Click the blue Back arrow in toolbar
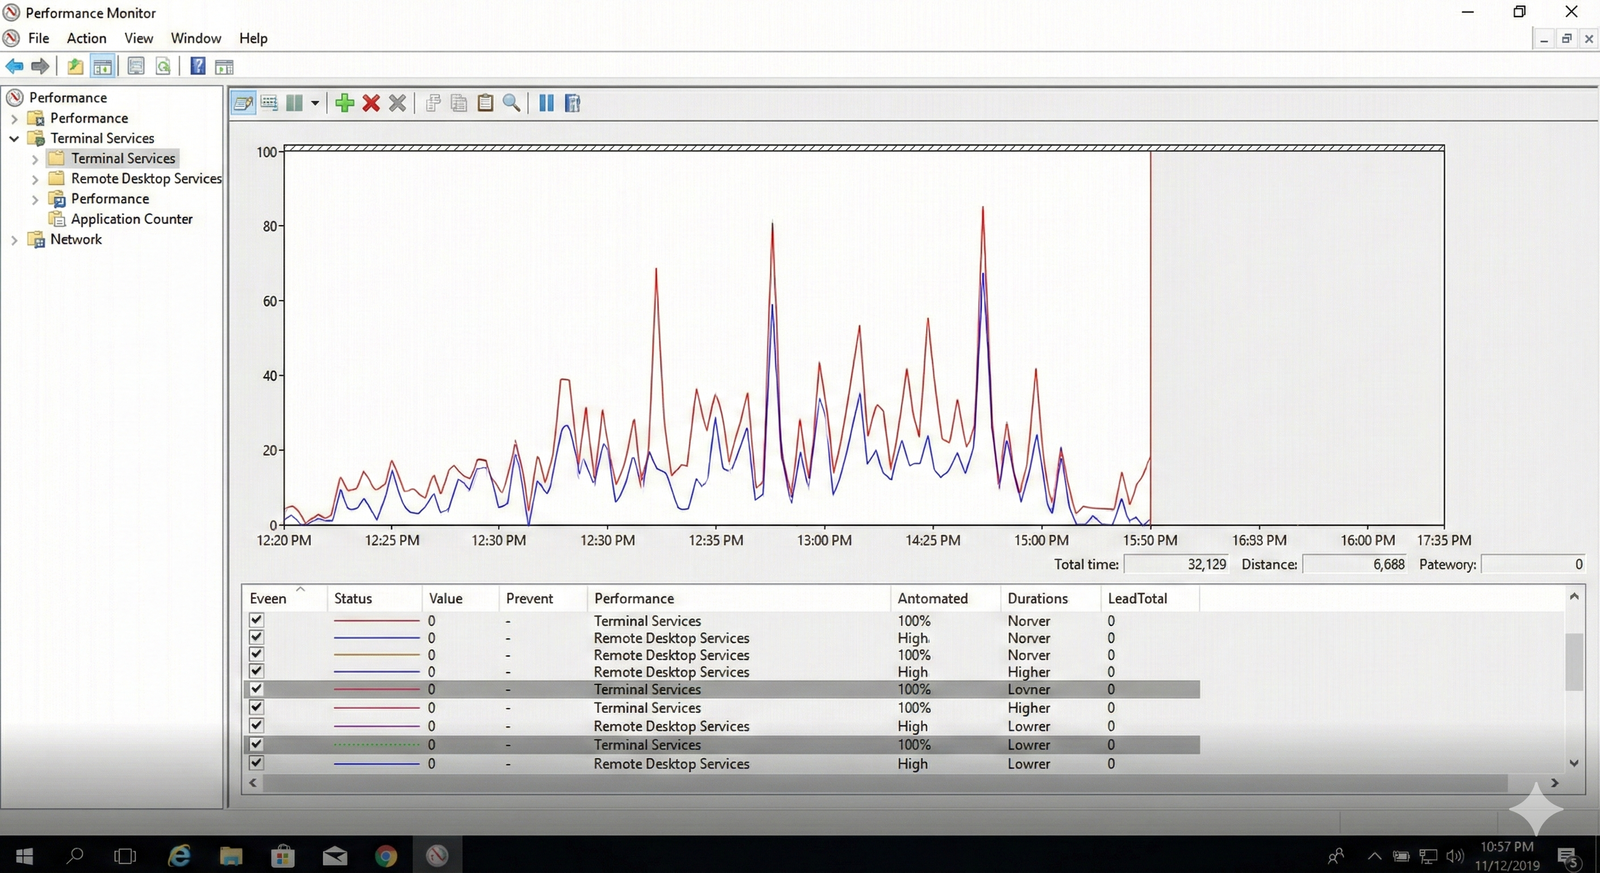 [x=15, y=67]
